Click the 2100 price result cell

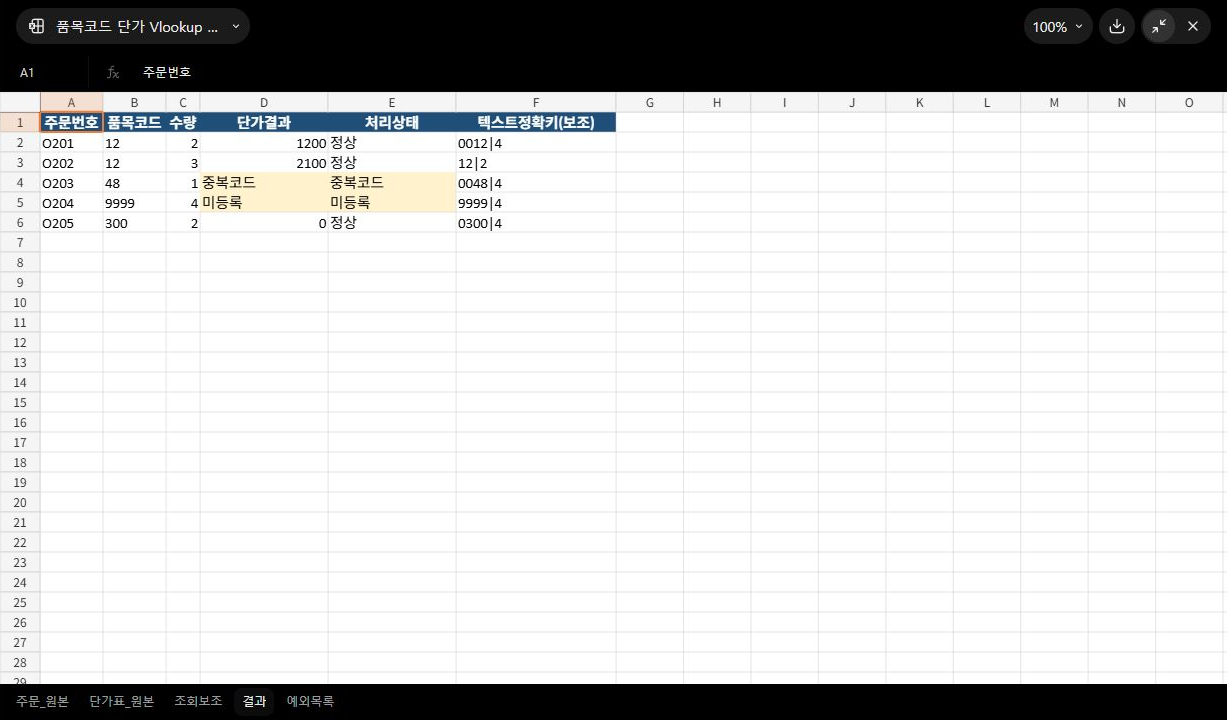click(x=264, y=163)
